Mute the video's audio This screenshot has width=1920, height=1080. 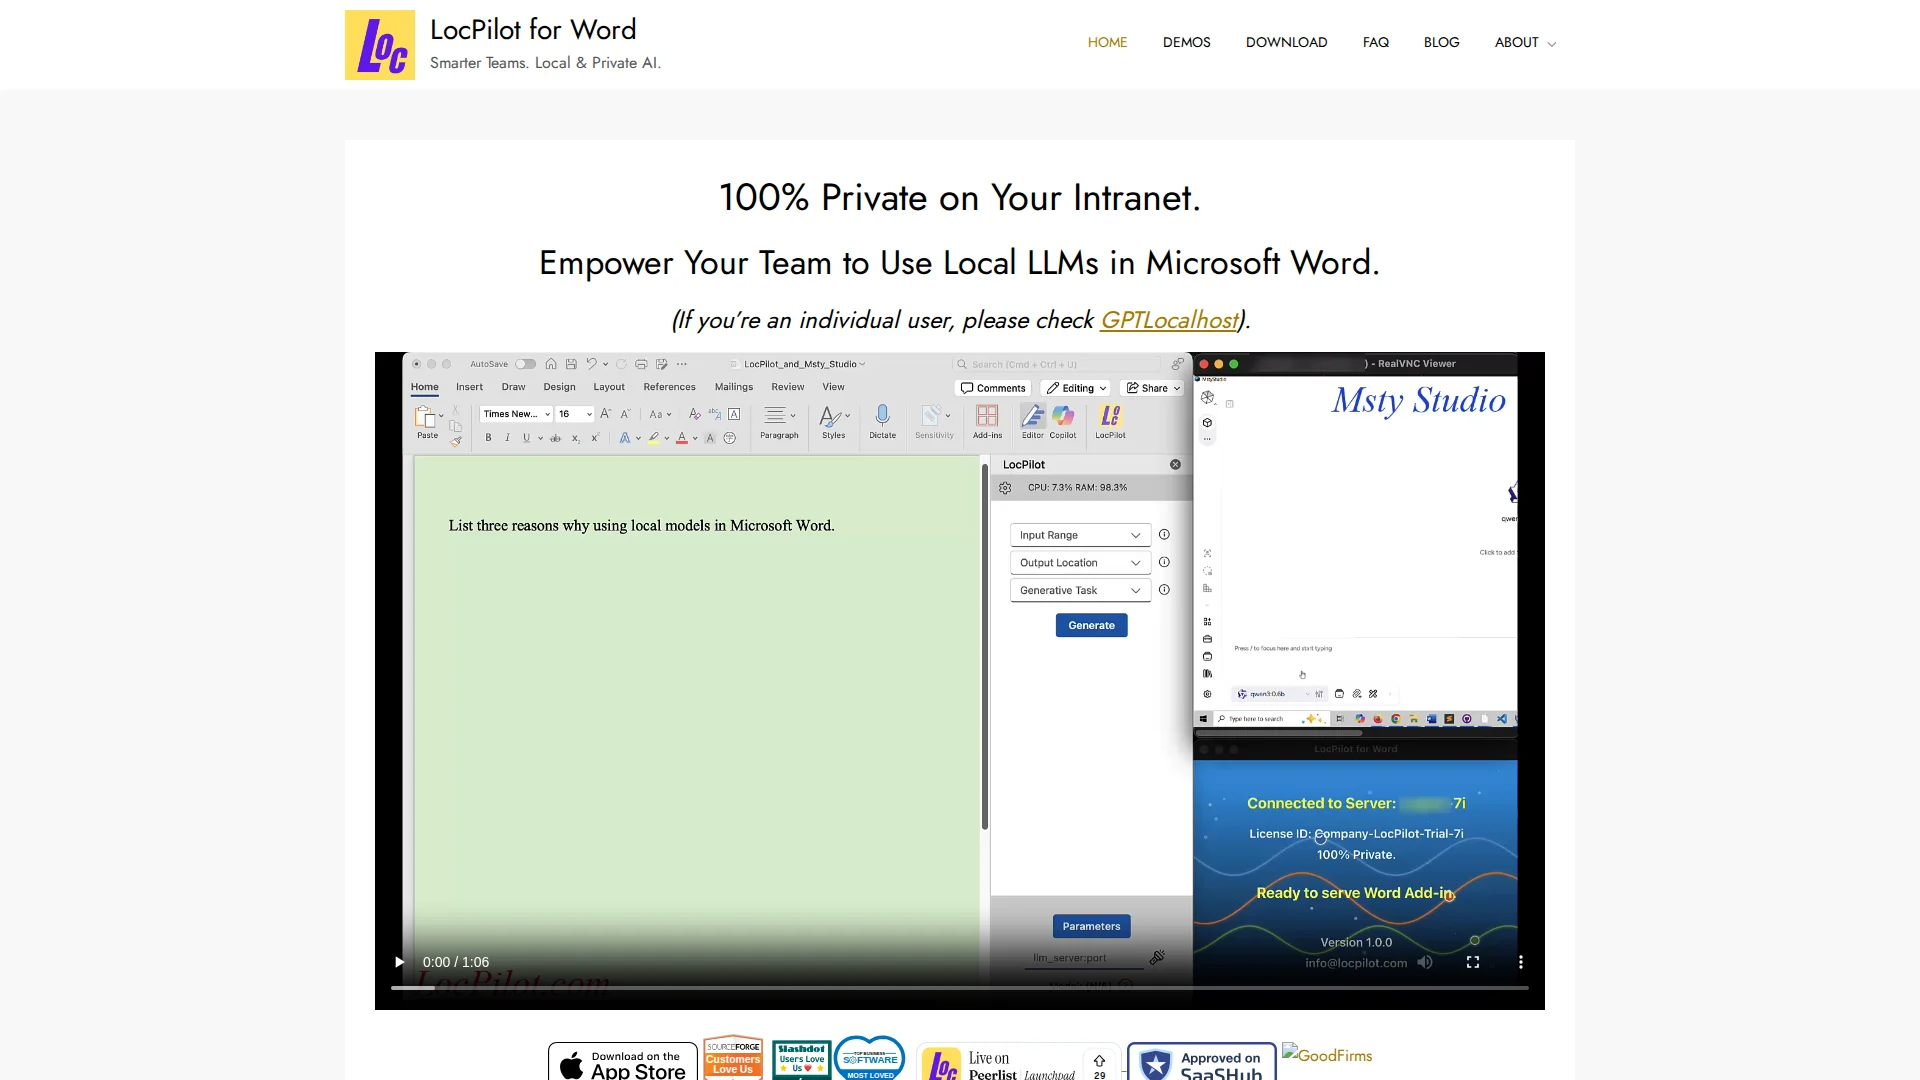click(1425, 962)
